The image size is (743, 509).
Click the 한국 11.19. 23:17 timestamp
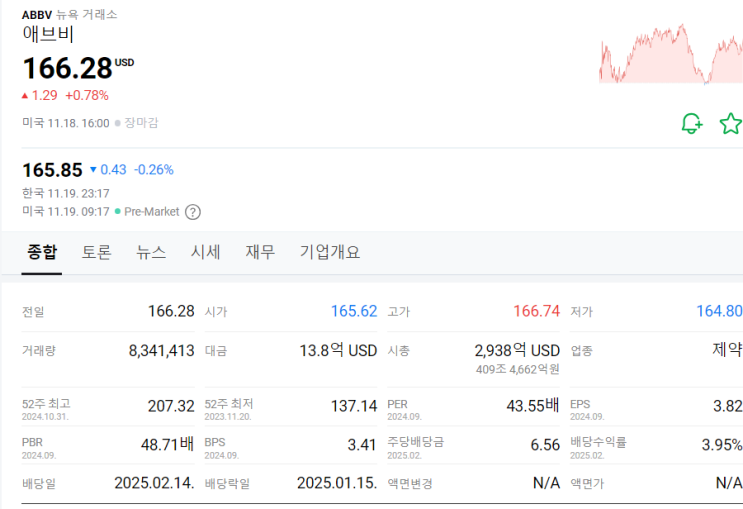(66, 193)
